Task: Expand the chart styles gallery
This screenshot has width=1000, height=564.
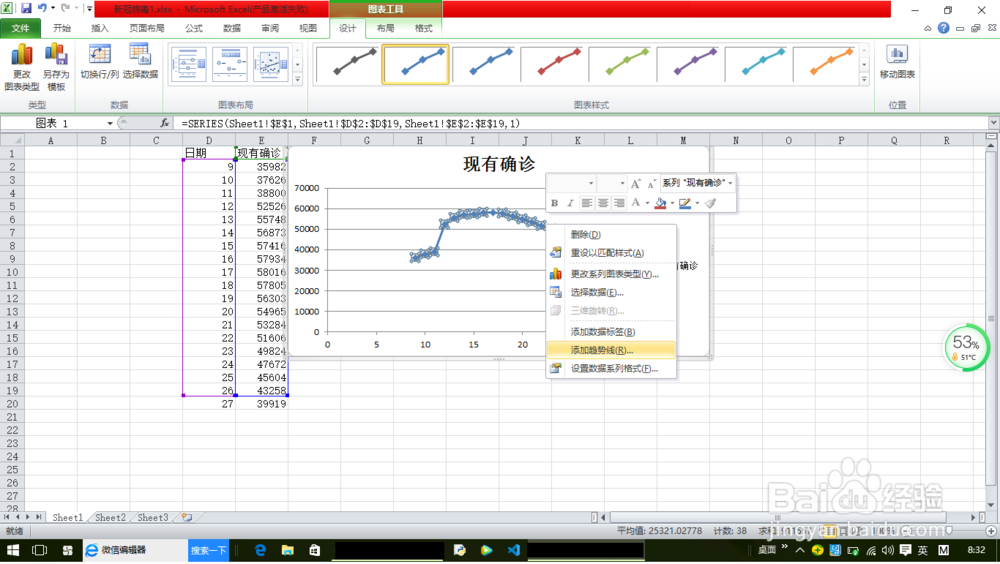Action: tap(864, 80)
